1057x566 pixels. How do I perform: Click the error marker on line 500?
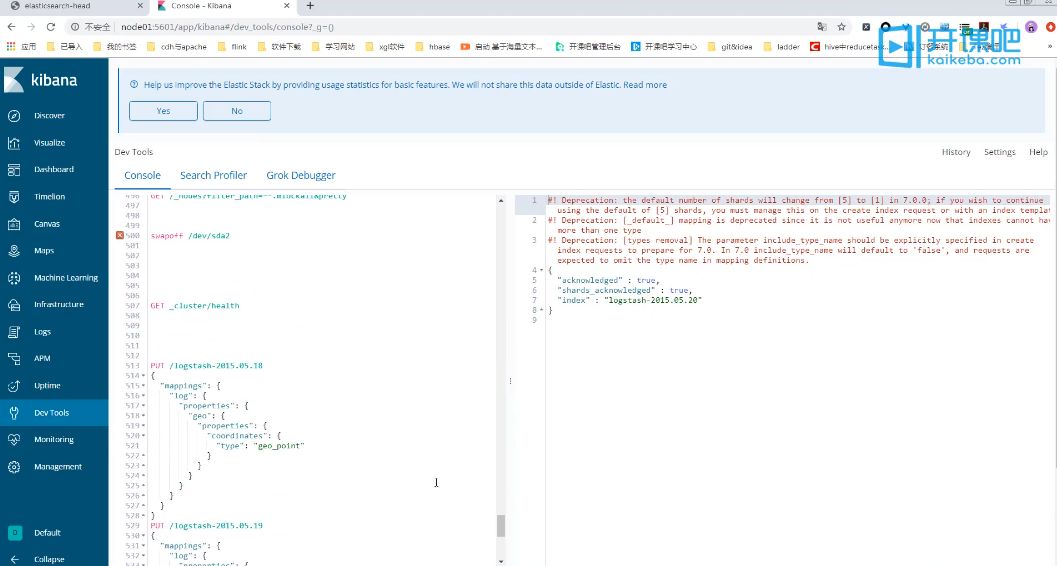(120, 236)
